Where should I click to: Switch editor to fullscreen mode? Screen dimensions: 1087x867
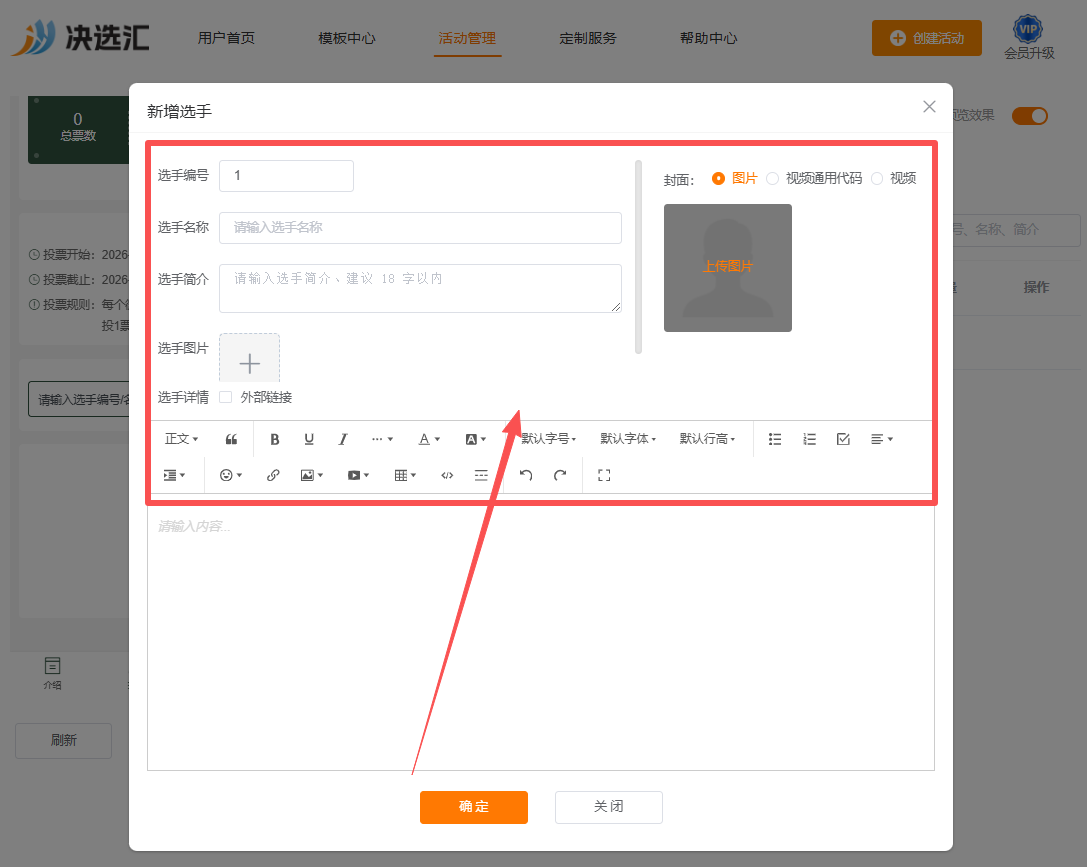click(604, 475)
